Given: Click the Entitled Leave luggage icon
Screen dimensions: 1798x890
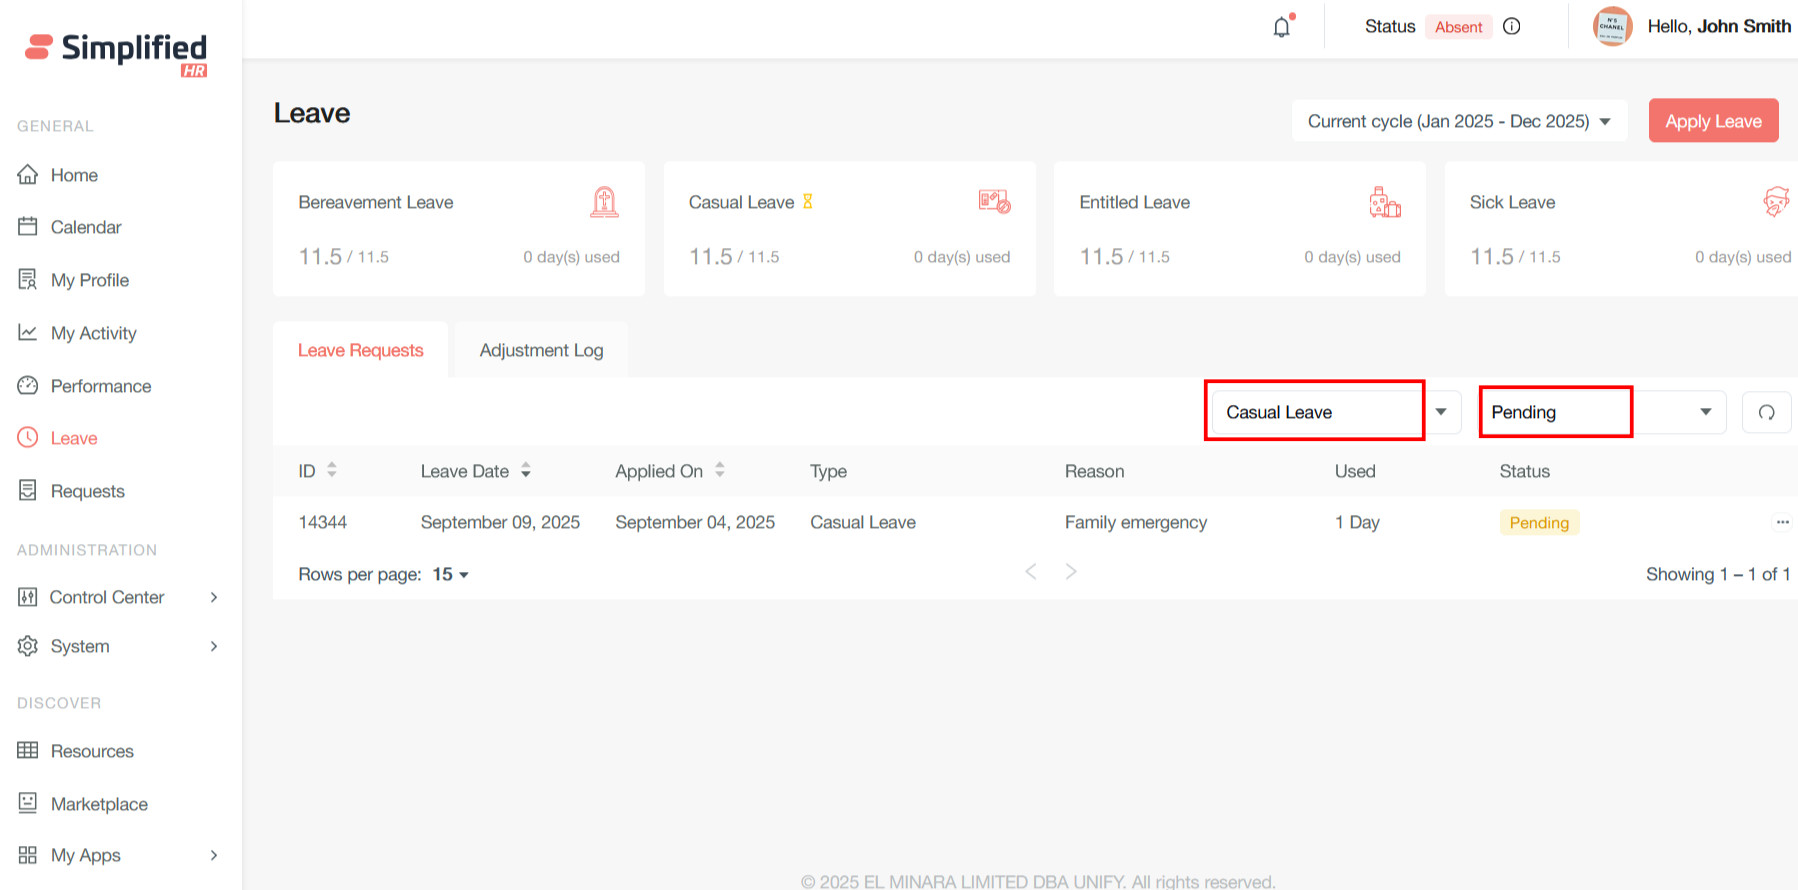Looking at the screenshot, I should (1384, 202).
